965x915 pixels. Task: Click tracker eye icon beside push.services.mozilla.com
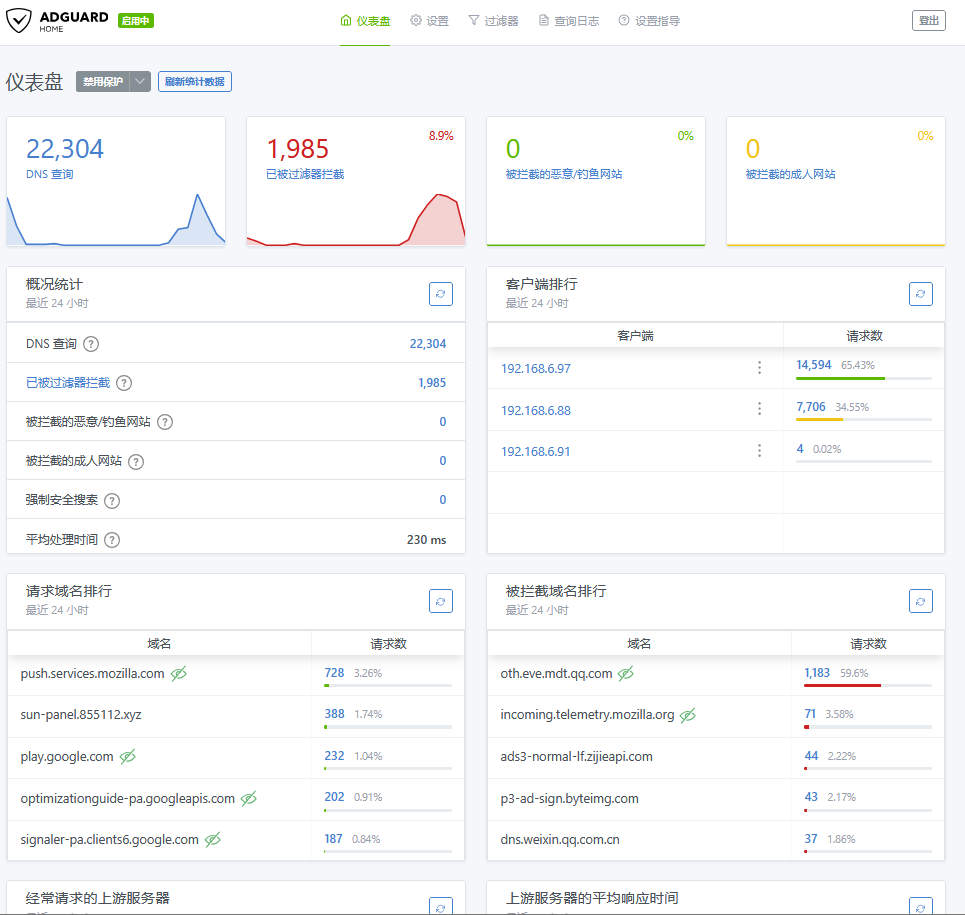tap(179, 674)
